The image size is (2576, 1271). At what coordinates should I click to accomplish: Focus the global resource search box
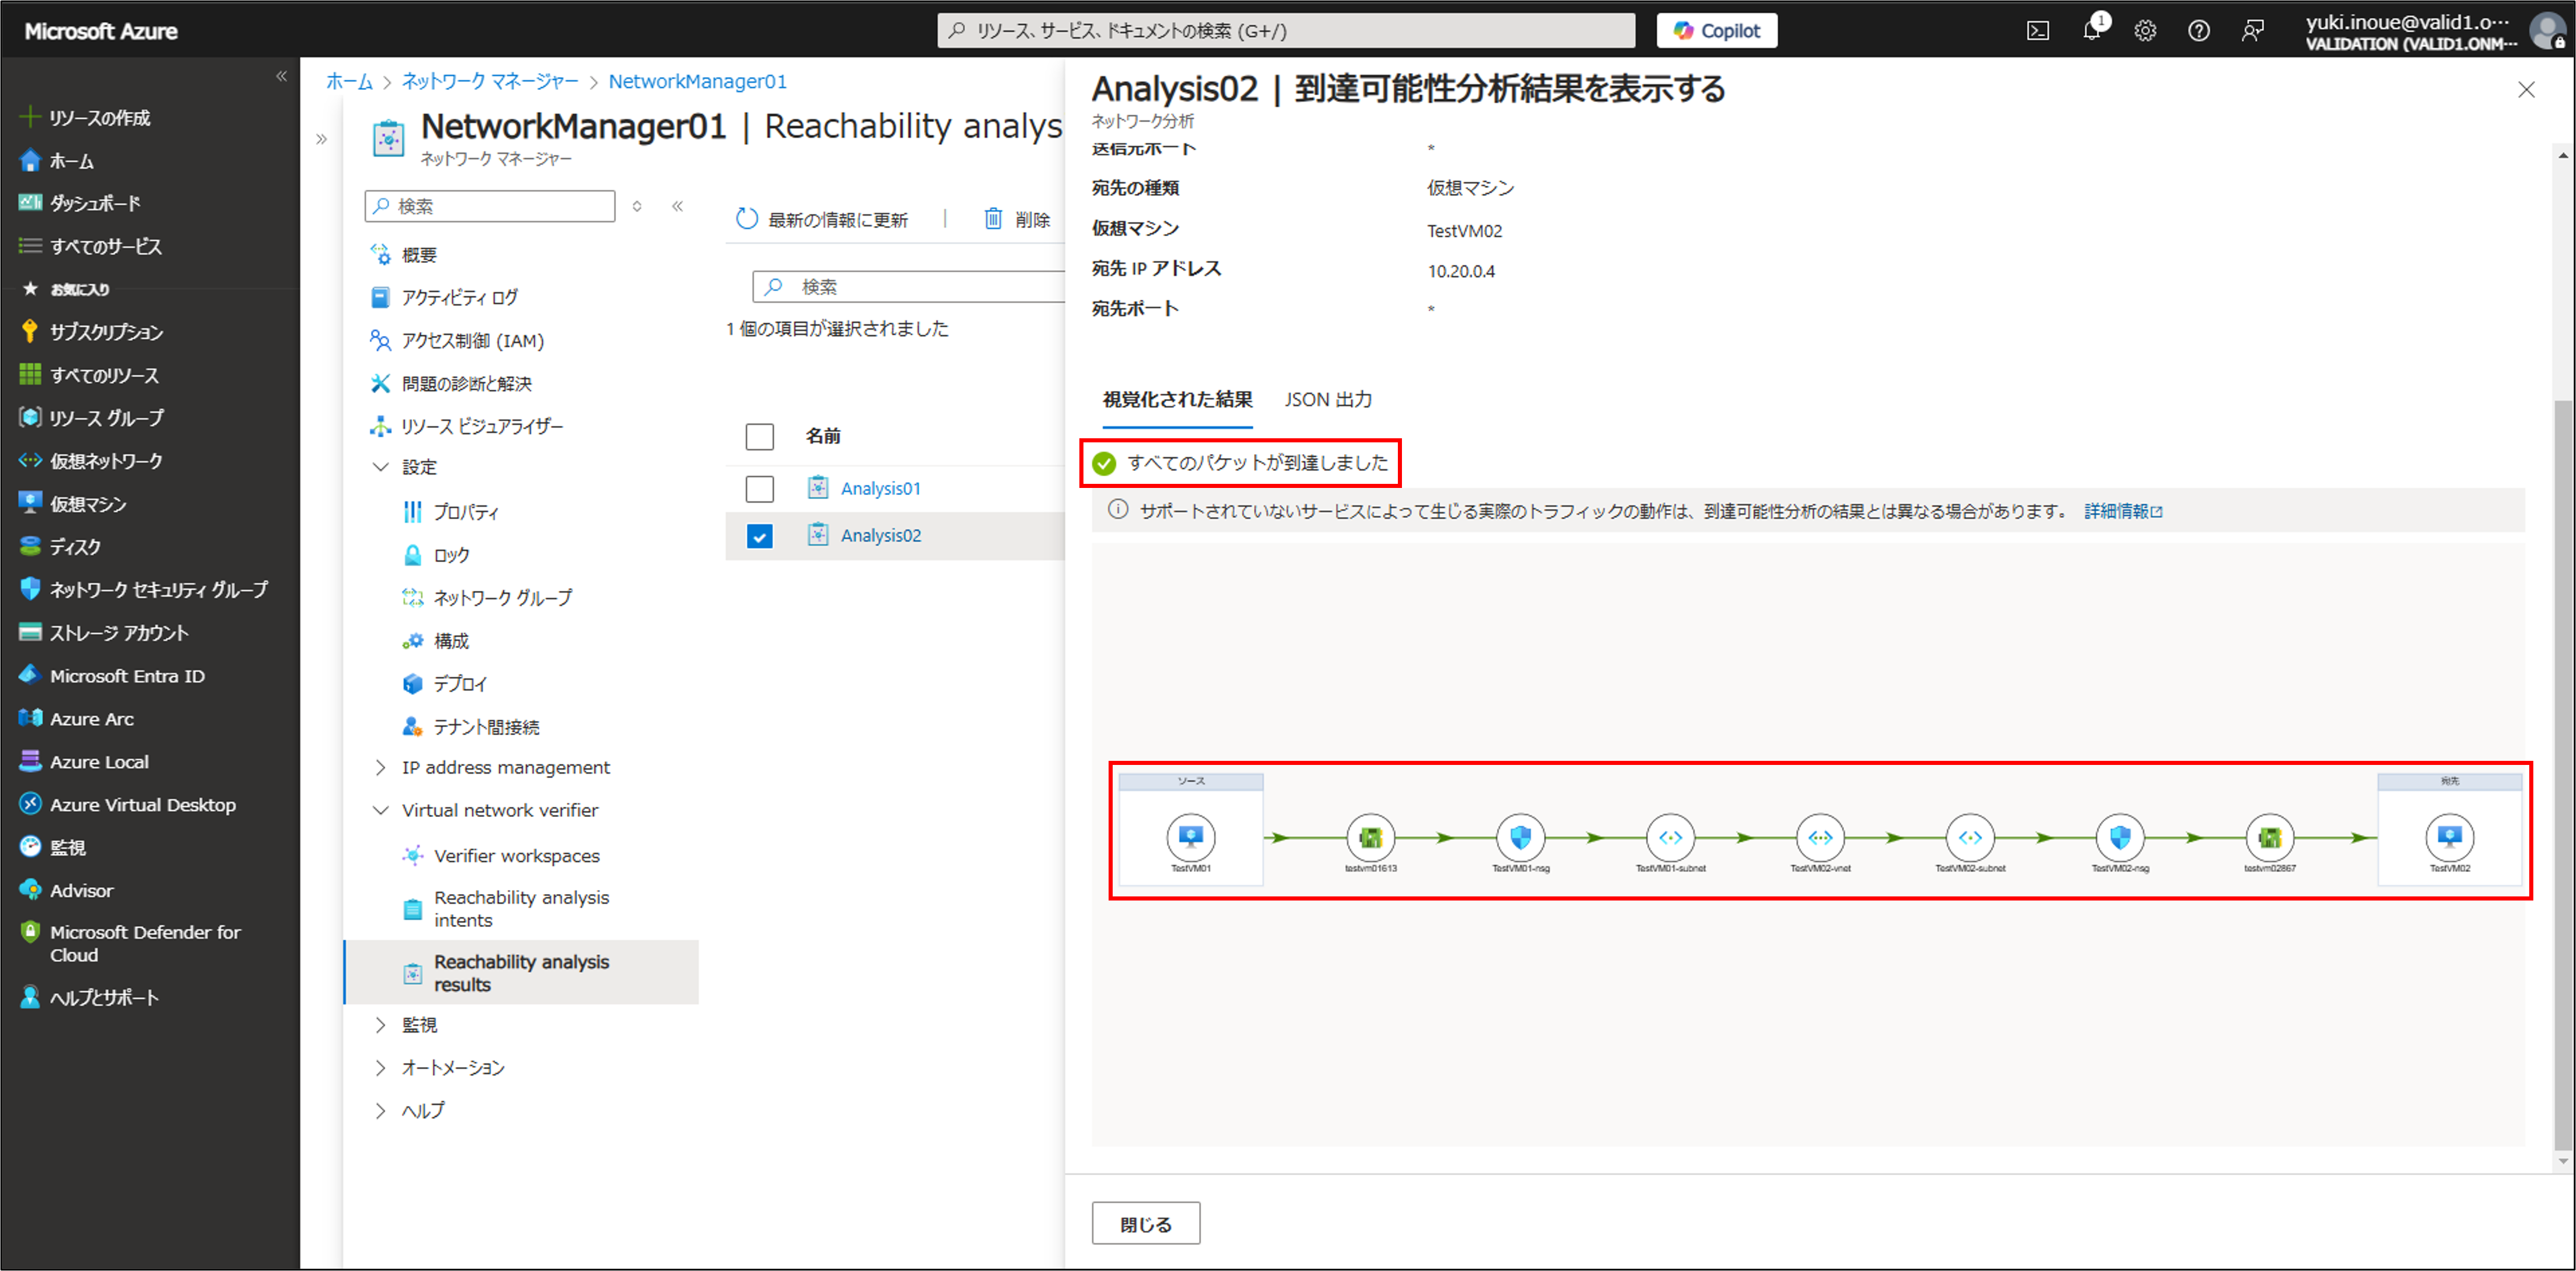coord(1286,31)
